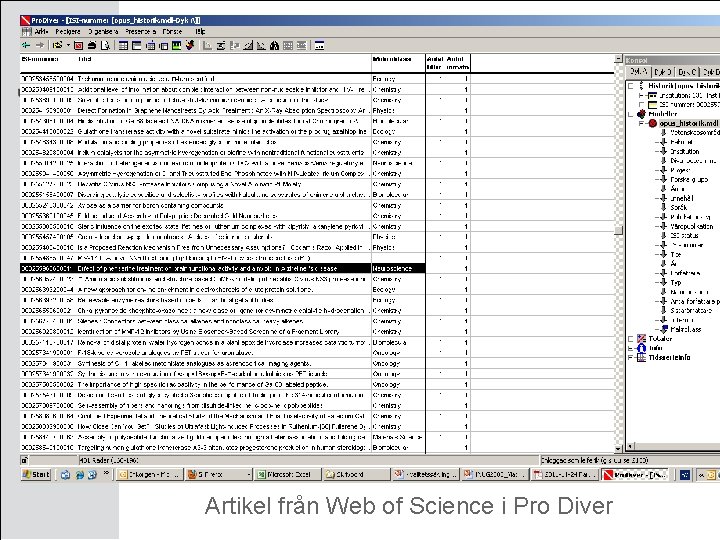Open the Fönster menu

[172, 31]
